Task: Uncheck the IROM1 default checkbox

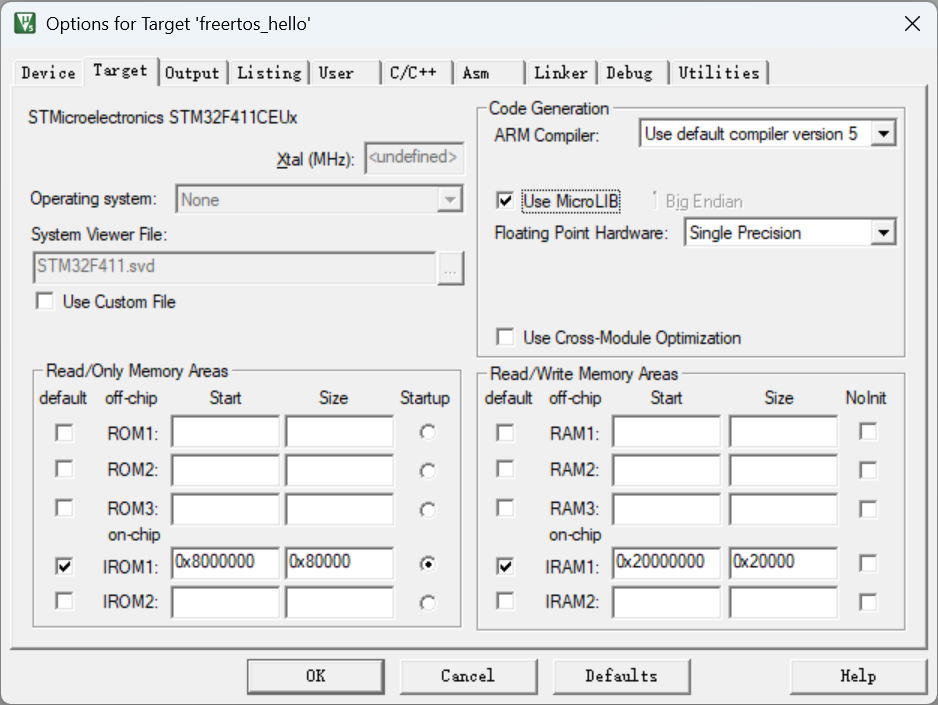Action: click(64, 566)
